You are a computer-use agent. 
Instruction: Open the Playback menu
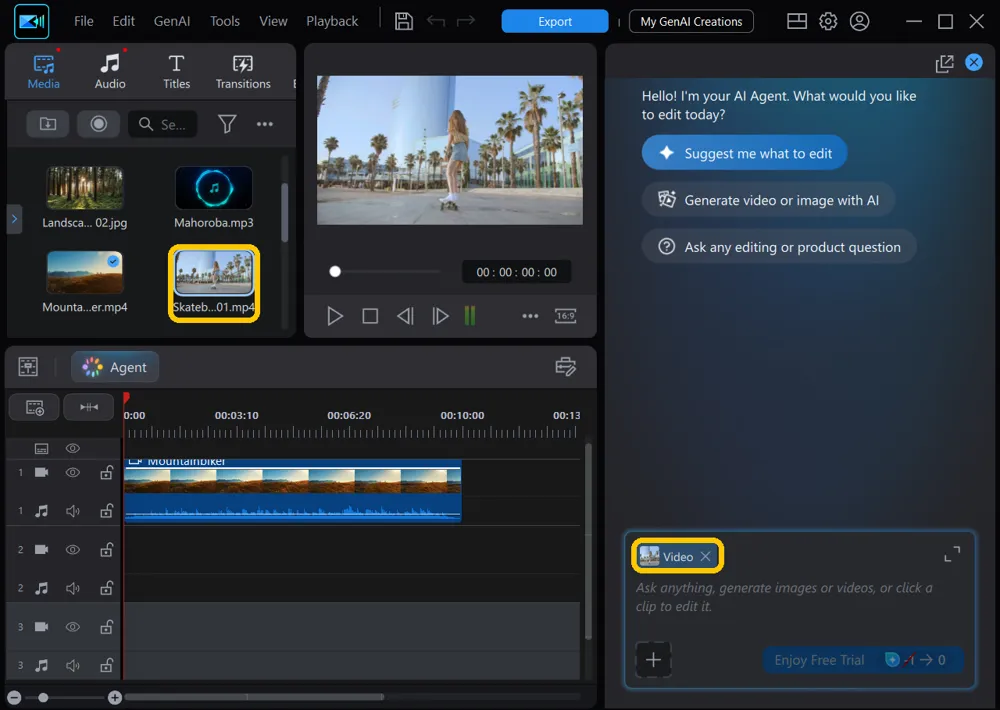[332, 21]
